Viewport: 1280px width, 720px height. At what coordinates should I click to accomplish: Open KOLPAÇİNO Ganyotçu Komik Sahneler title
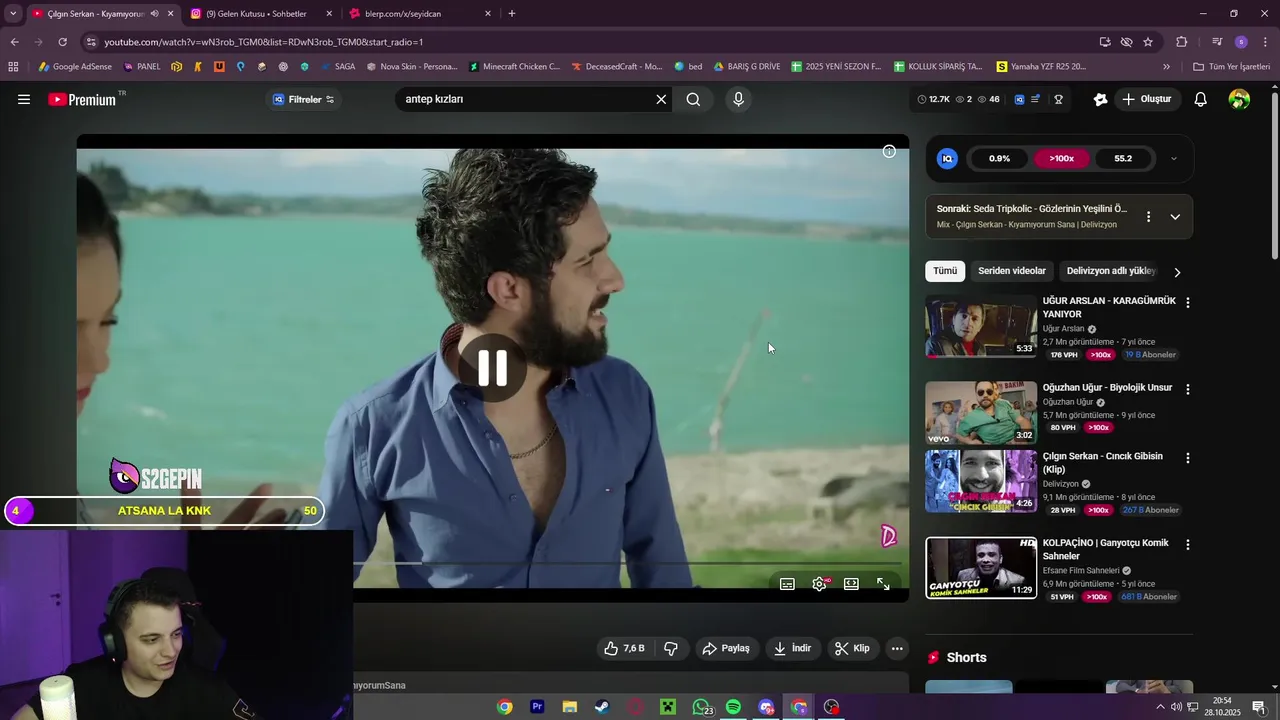(x=1106, y=549)
